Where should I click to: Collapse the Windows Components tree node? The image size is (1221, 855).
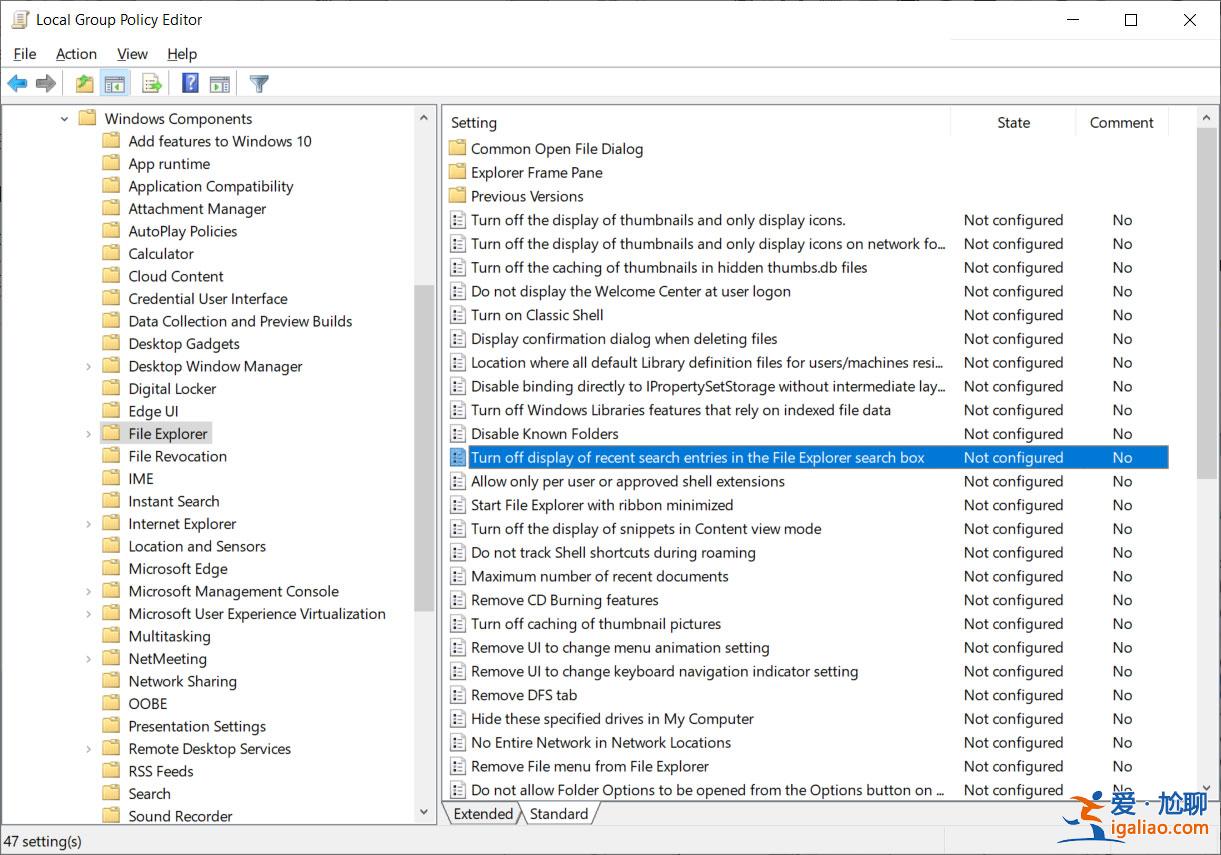(x=63, y=118)
